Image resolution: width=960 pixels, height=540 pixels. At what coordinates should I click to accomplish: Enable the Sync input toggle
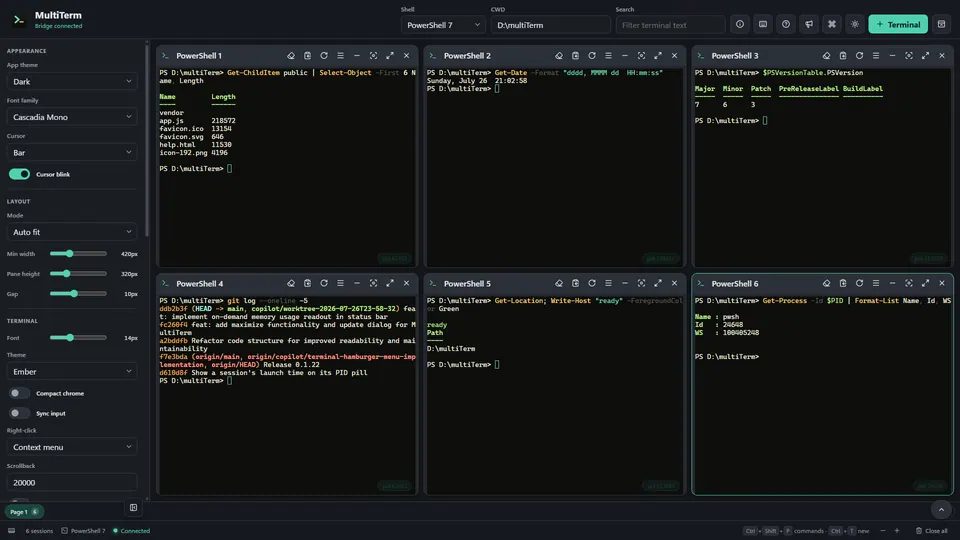19,413
